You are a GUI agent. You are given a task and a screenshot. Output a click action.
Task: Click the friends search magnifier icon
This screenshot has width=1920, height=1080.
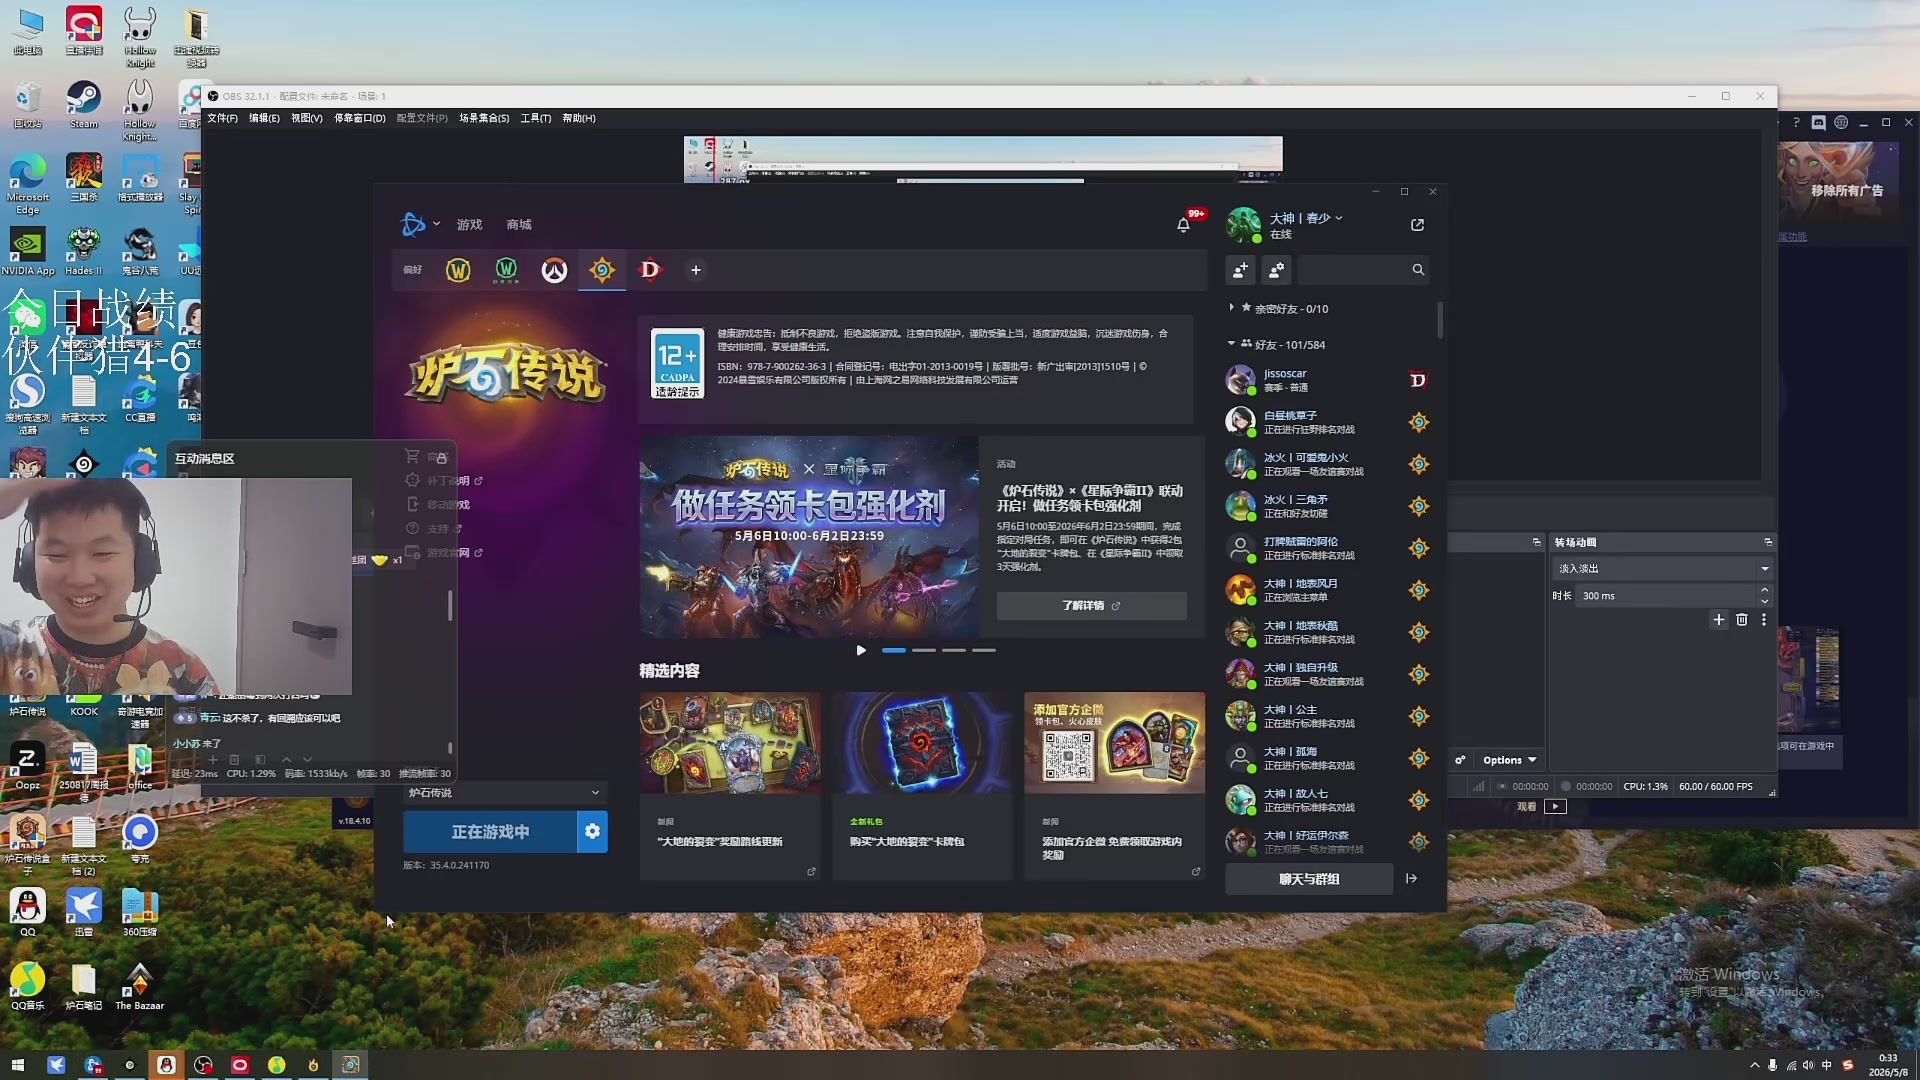click(x=1418, y=270)
